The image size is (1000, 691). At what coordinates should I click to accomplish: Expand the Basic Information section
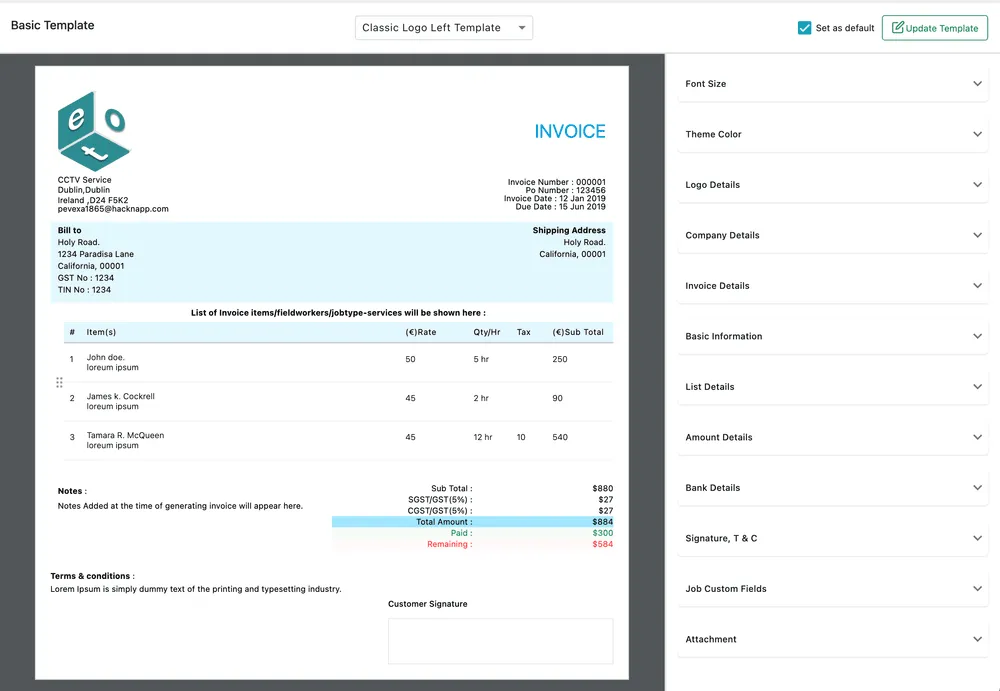tap(833, 336)
